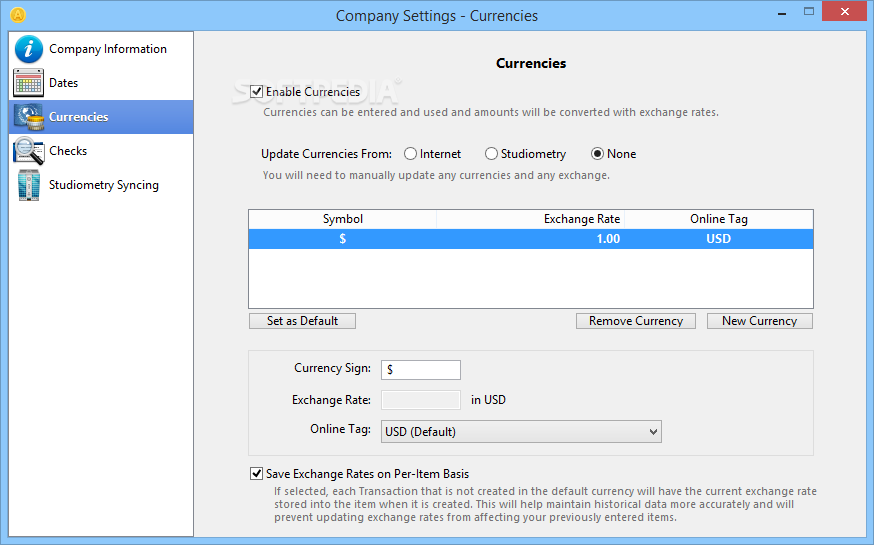The image size is (874, 545).
Task: Click the Studiometry Syncing building icon
Action: tap(28, 185)
